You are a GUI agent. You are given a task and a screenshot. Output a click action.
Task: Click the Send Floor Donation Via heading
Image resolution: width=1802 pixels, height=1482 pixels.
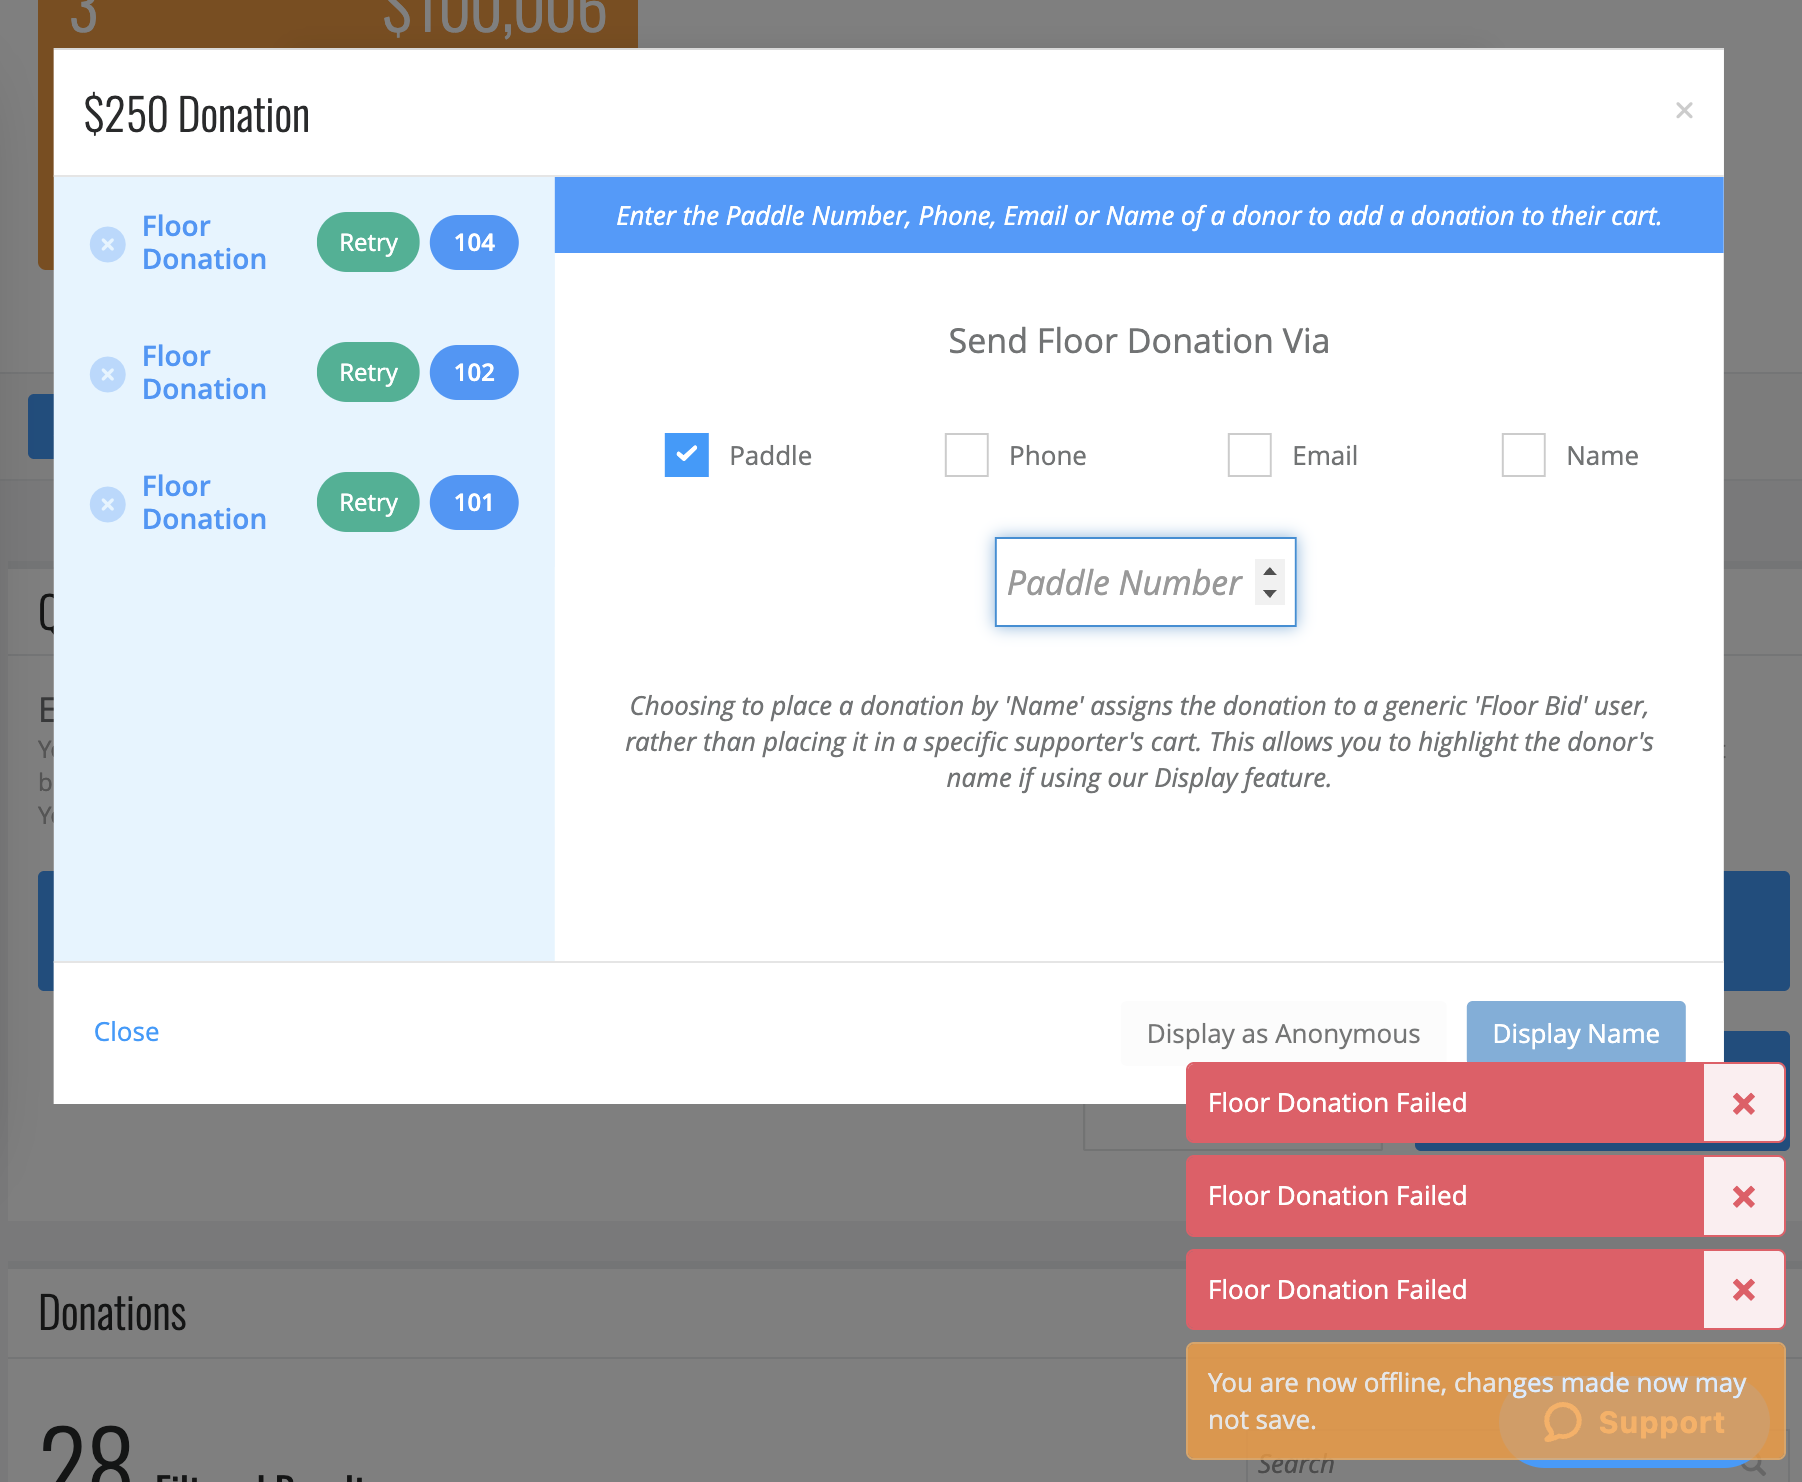[x=1139, y=341]
